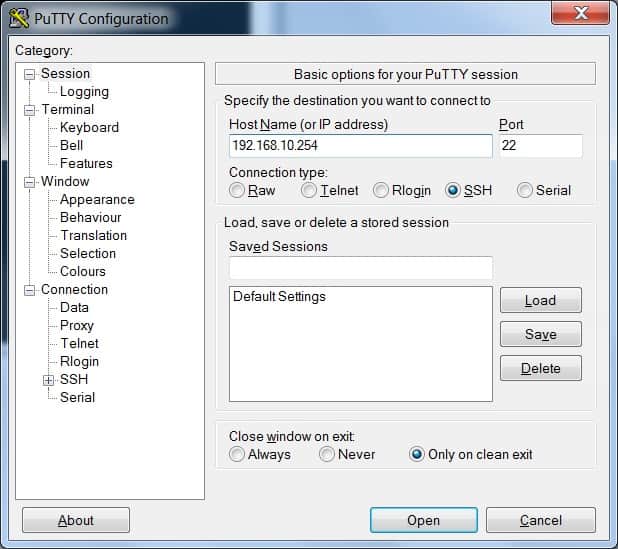Select Proxy in the Connection tree
Image resolution: width=618 pixels, height=549 pixels.
(x=76, y=325)
